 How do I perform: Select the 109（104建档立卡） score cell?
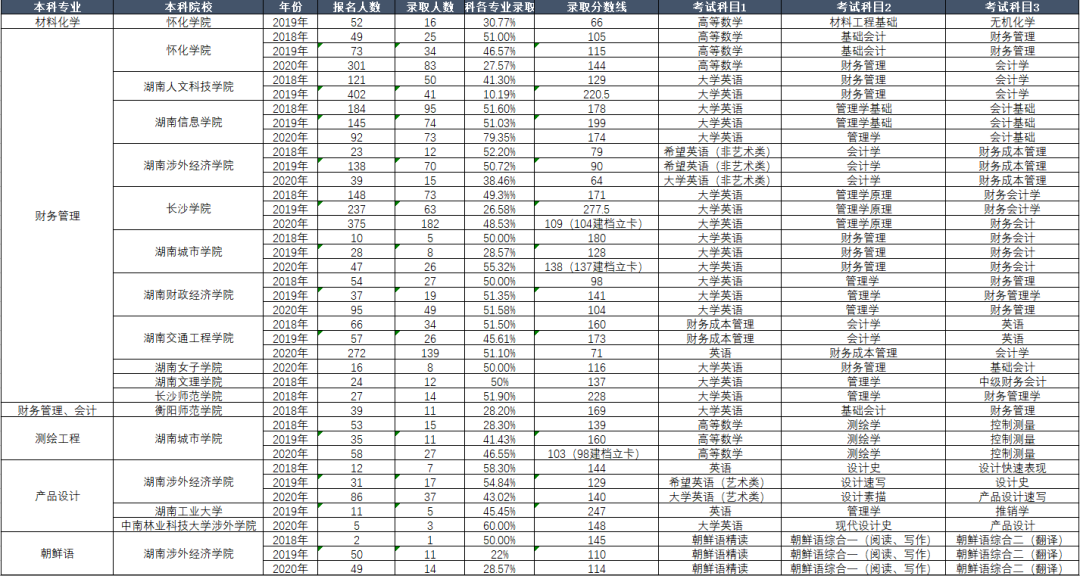tap(597, 223)
